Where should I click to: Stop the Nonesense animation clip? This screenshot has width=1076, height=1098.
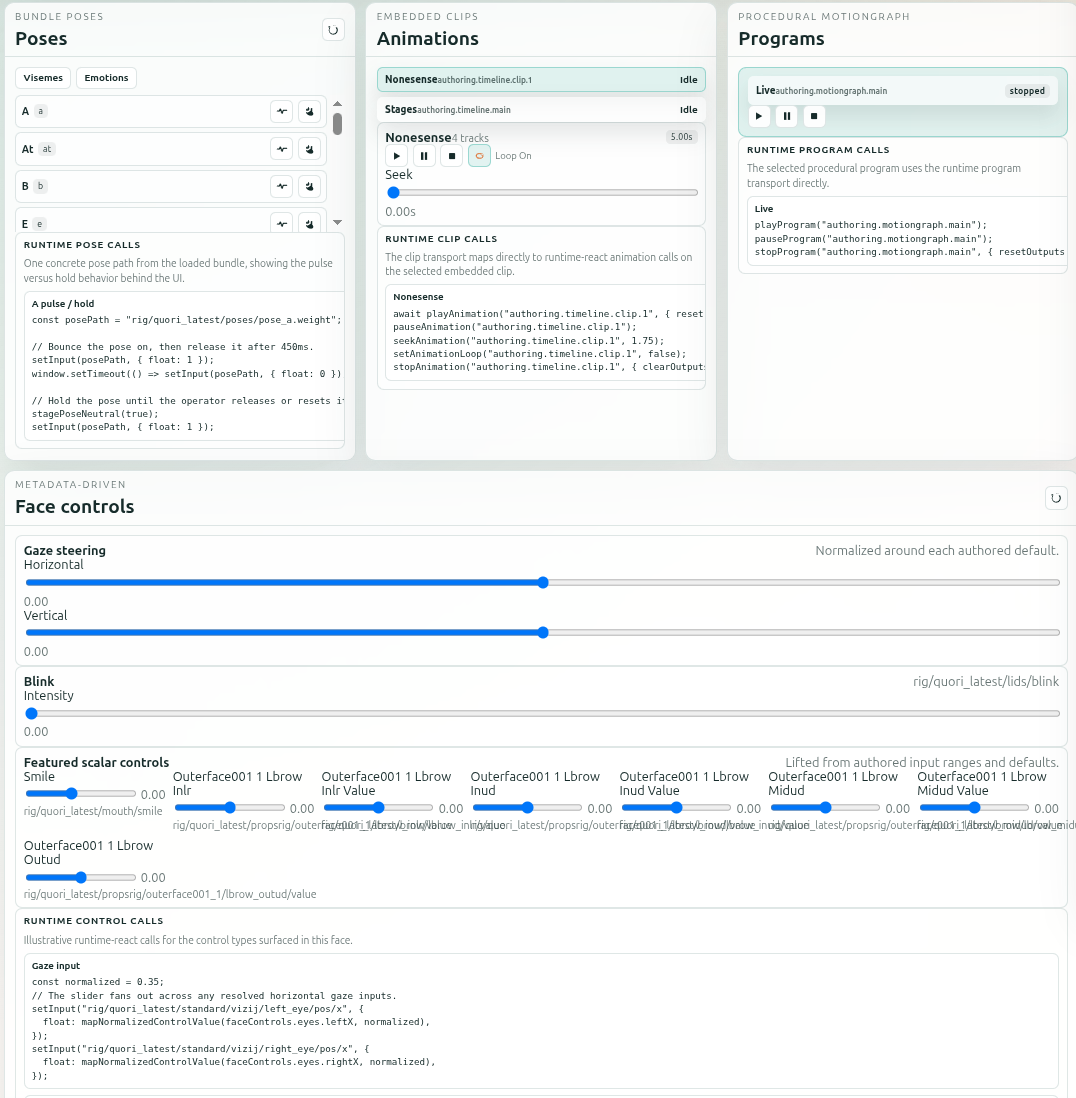click(452, 156)
